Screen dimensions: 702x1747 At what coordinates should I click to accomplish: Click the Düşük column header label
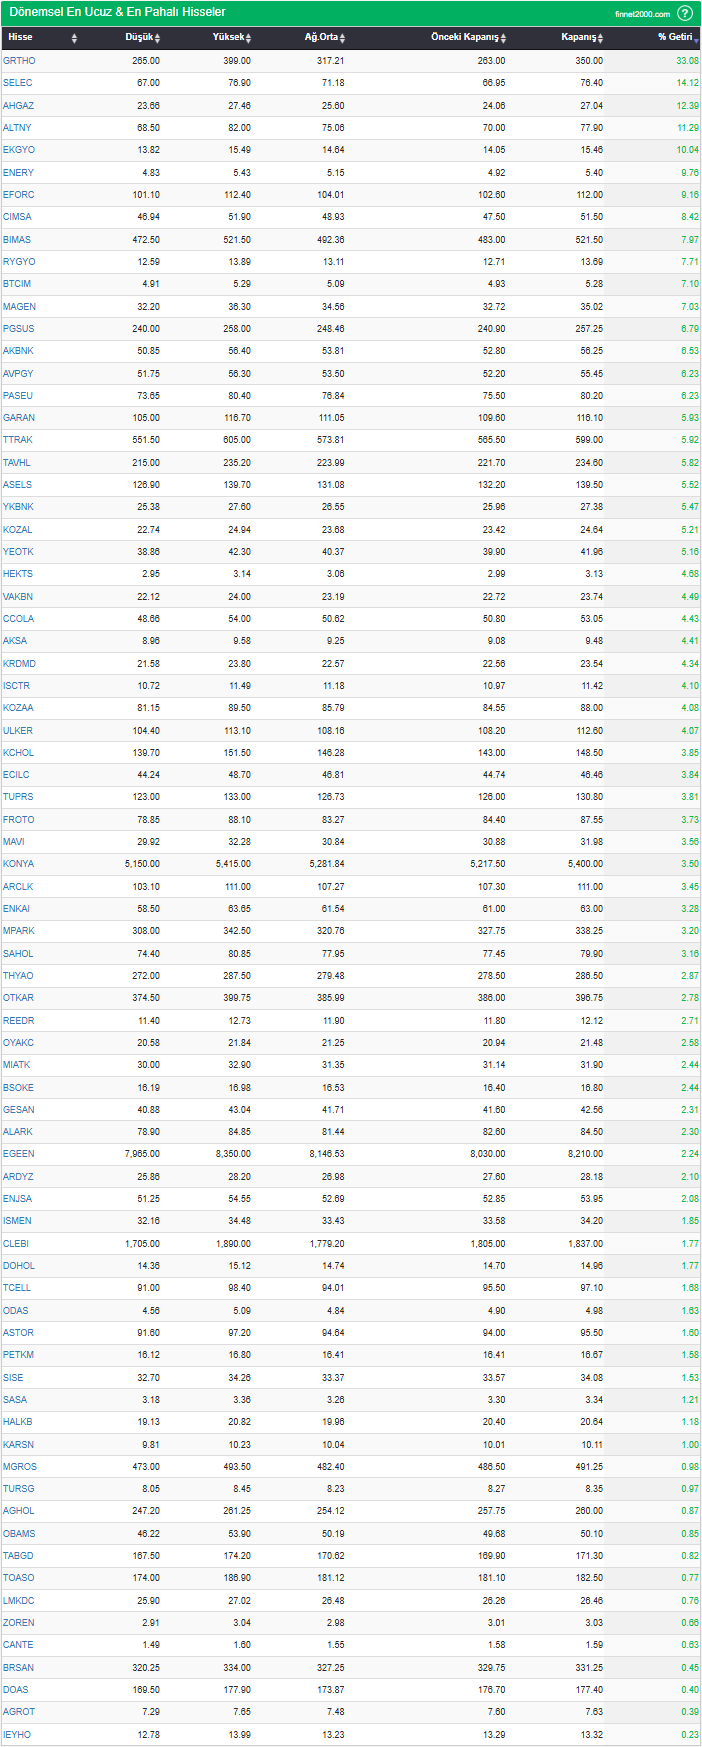tap(139, 37)
